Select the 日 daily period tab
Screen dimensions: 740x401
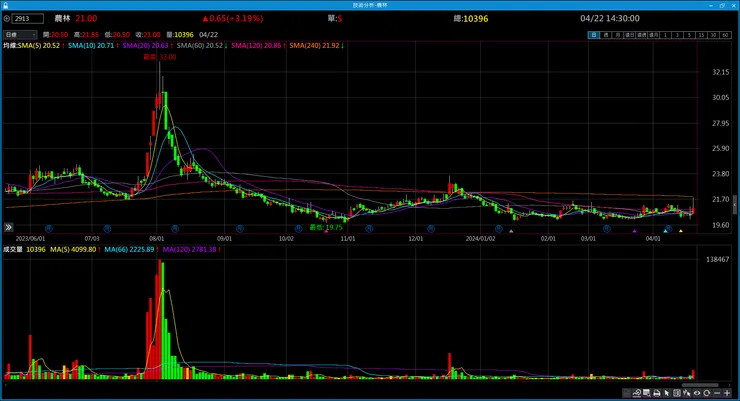(x=594, y=35)
